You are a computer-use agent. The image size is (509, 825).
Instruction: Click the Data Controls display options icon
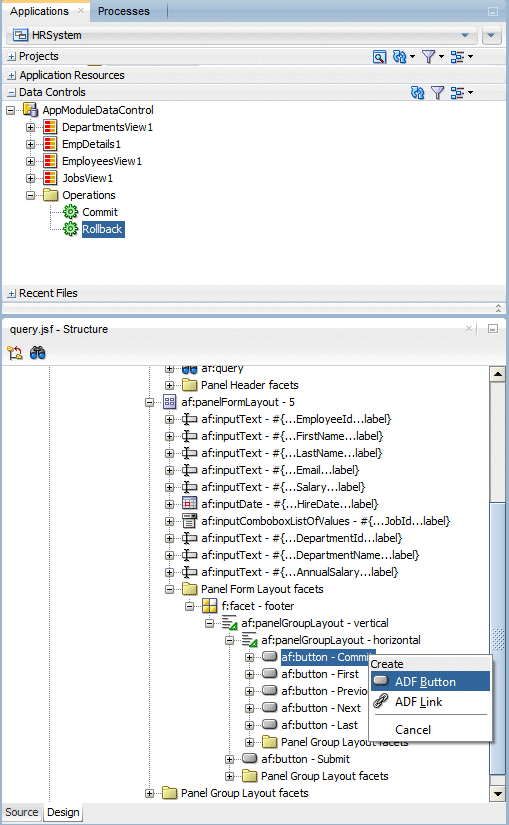457,93
